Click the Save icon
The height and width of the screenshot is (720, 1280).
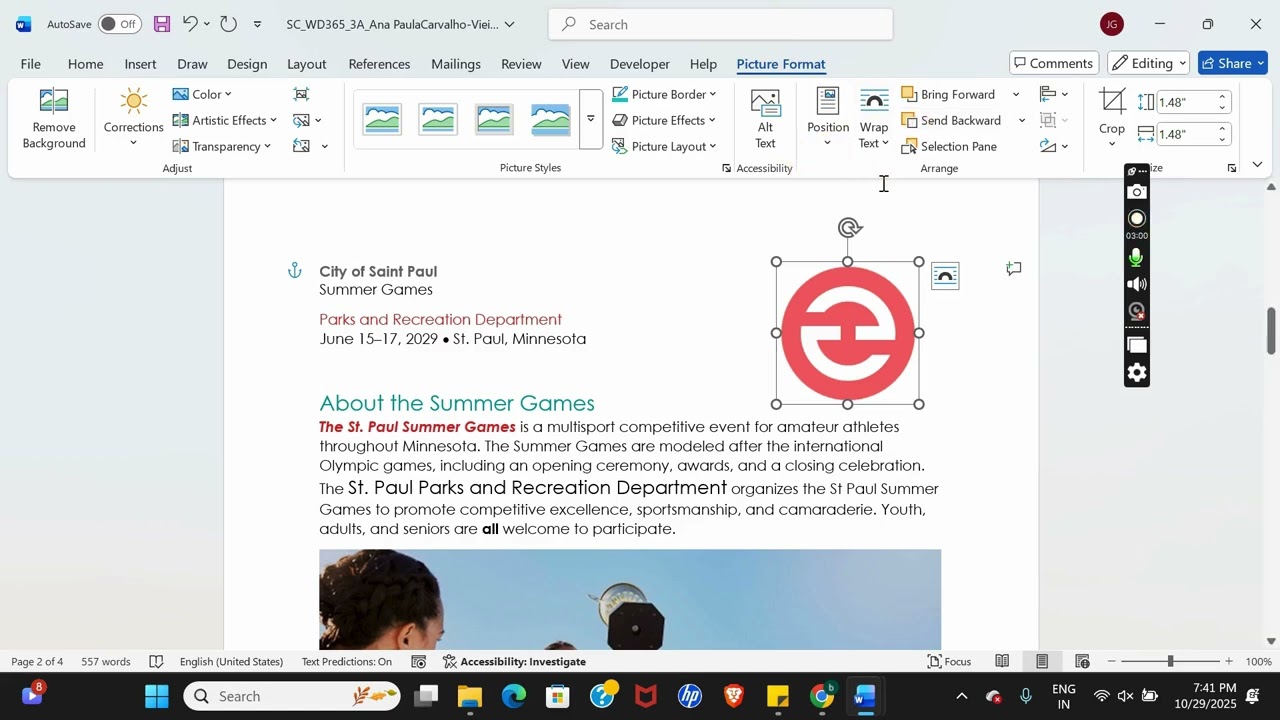point(161,24)
